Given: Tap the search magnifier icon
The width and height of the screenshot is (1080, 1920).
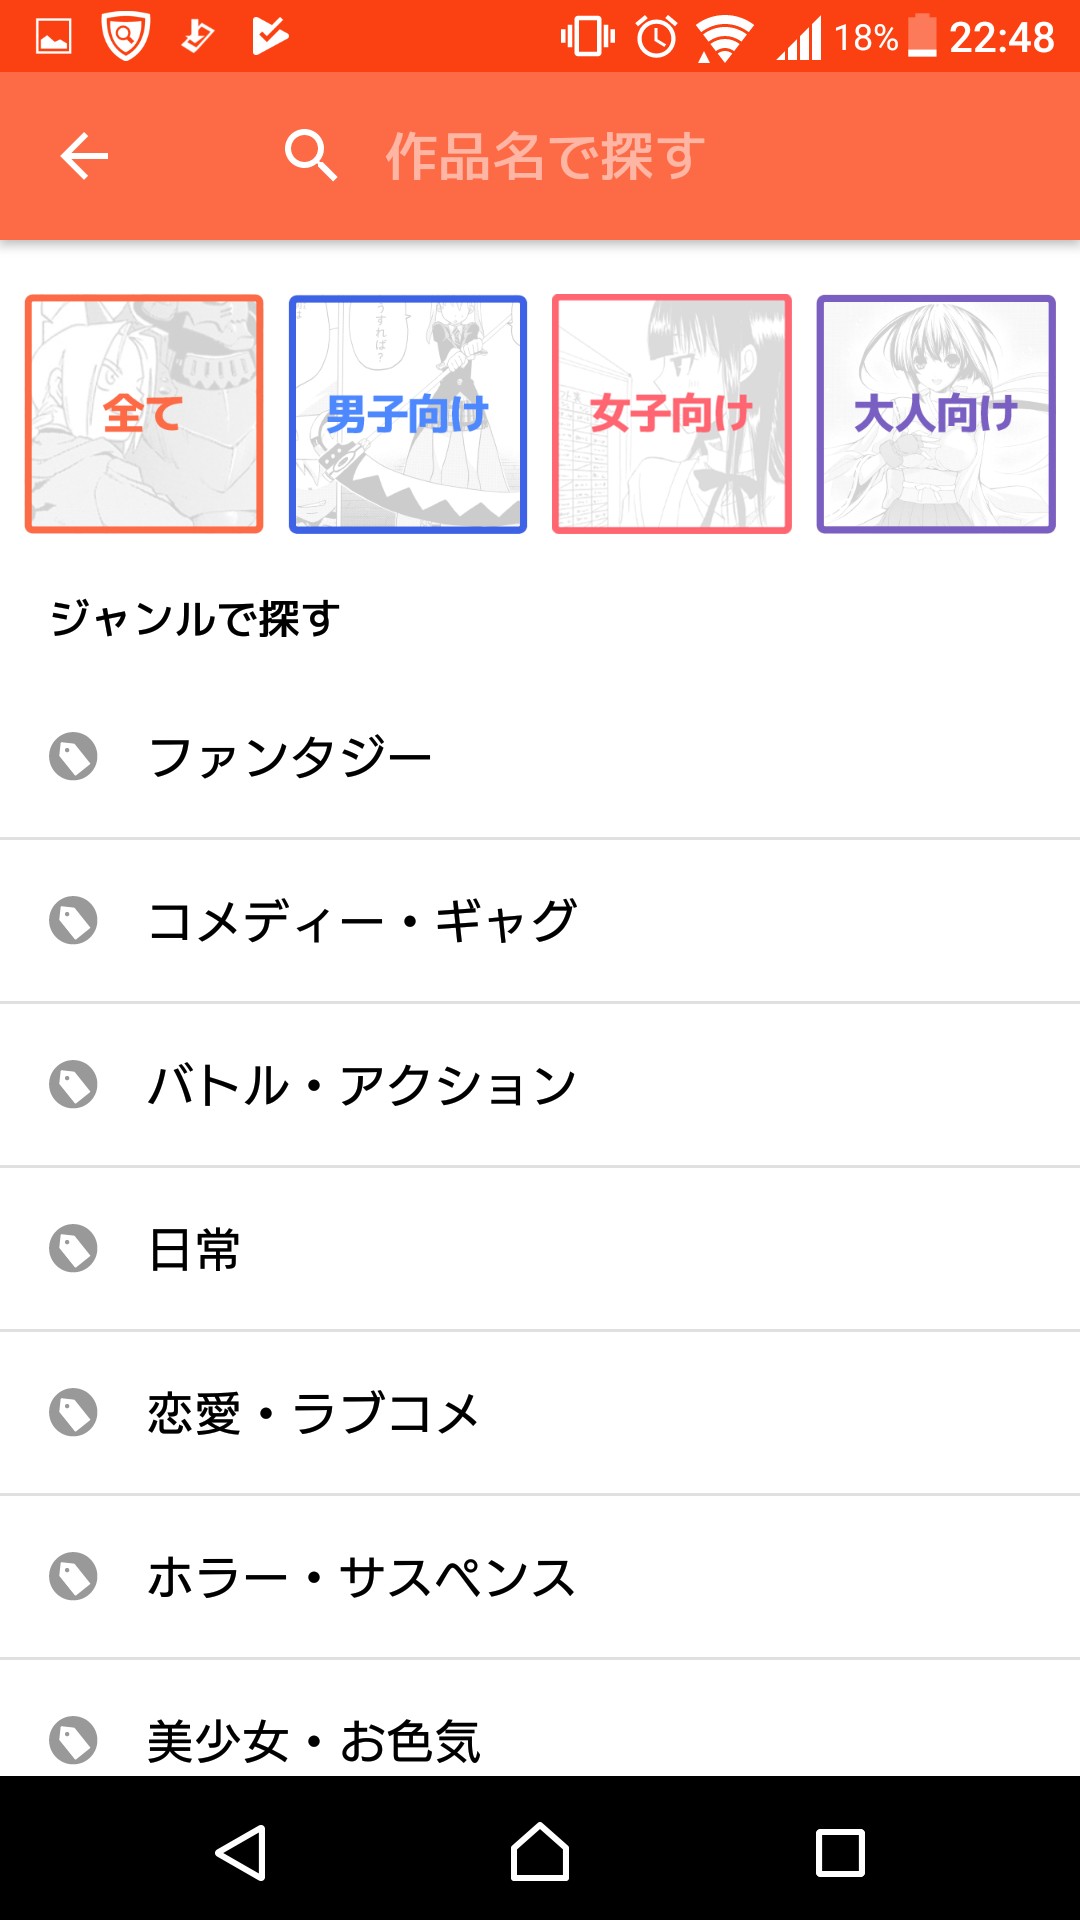Looking at the screenshot, I should pyautogui.click(x=310, y=156).
